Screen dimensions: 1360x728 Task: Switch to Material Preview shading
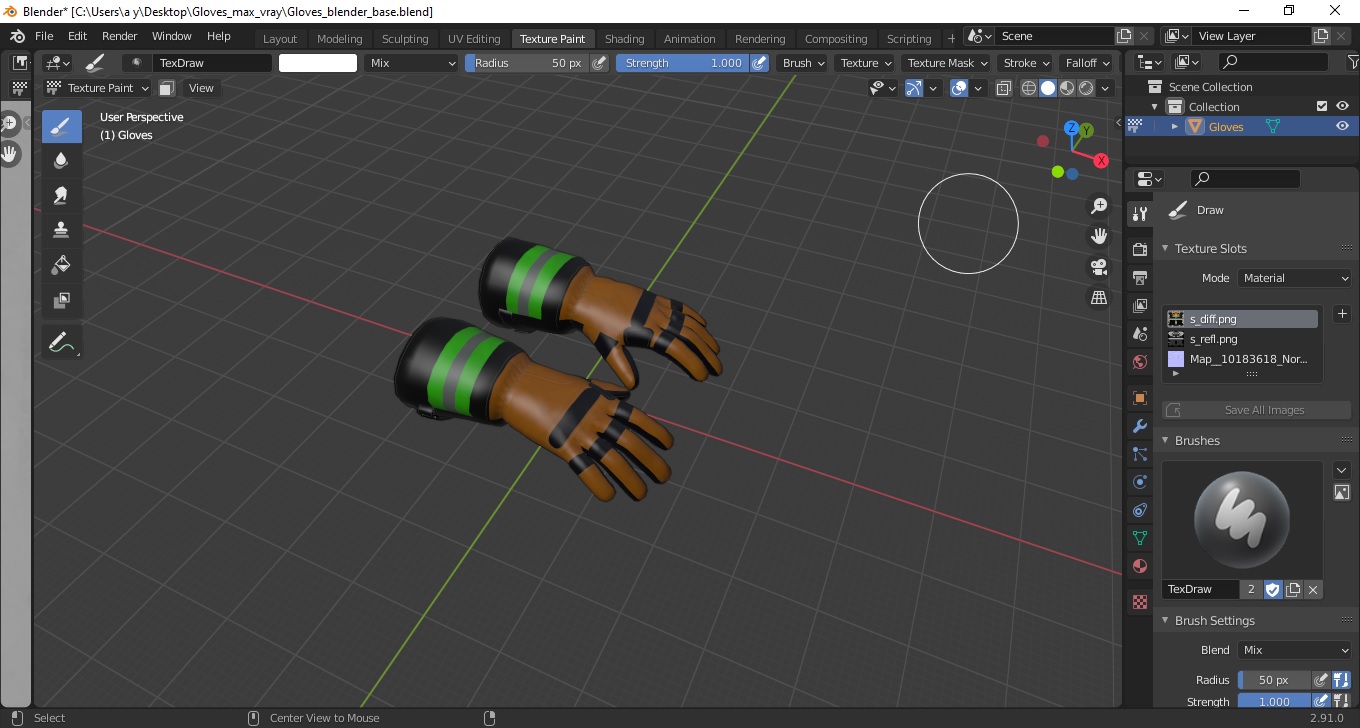tap(1067, 88)
